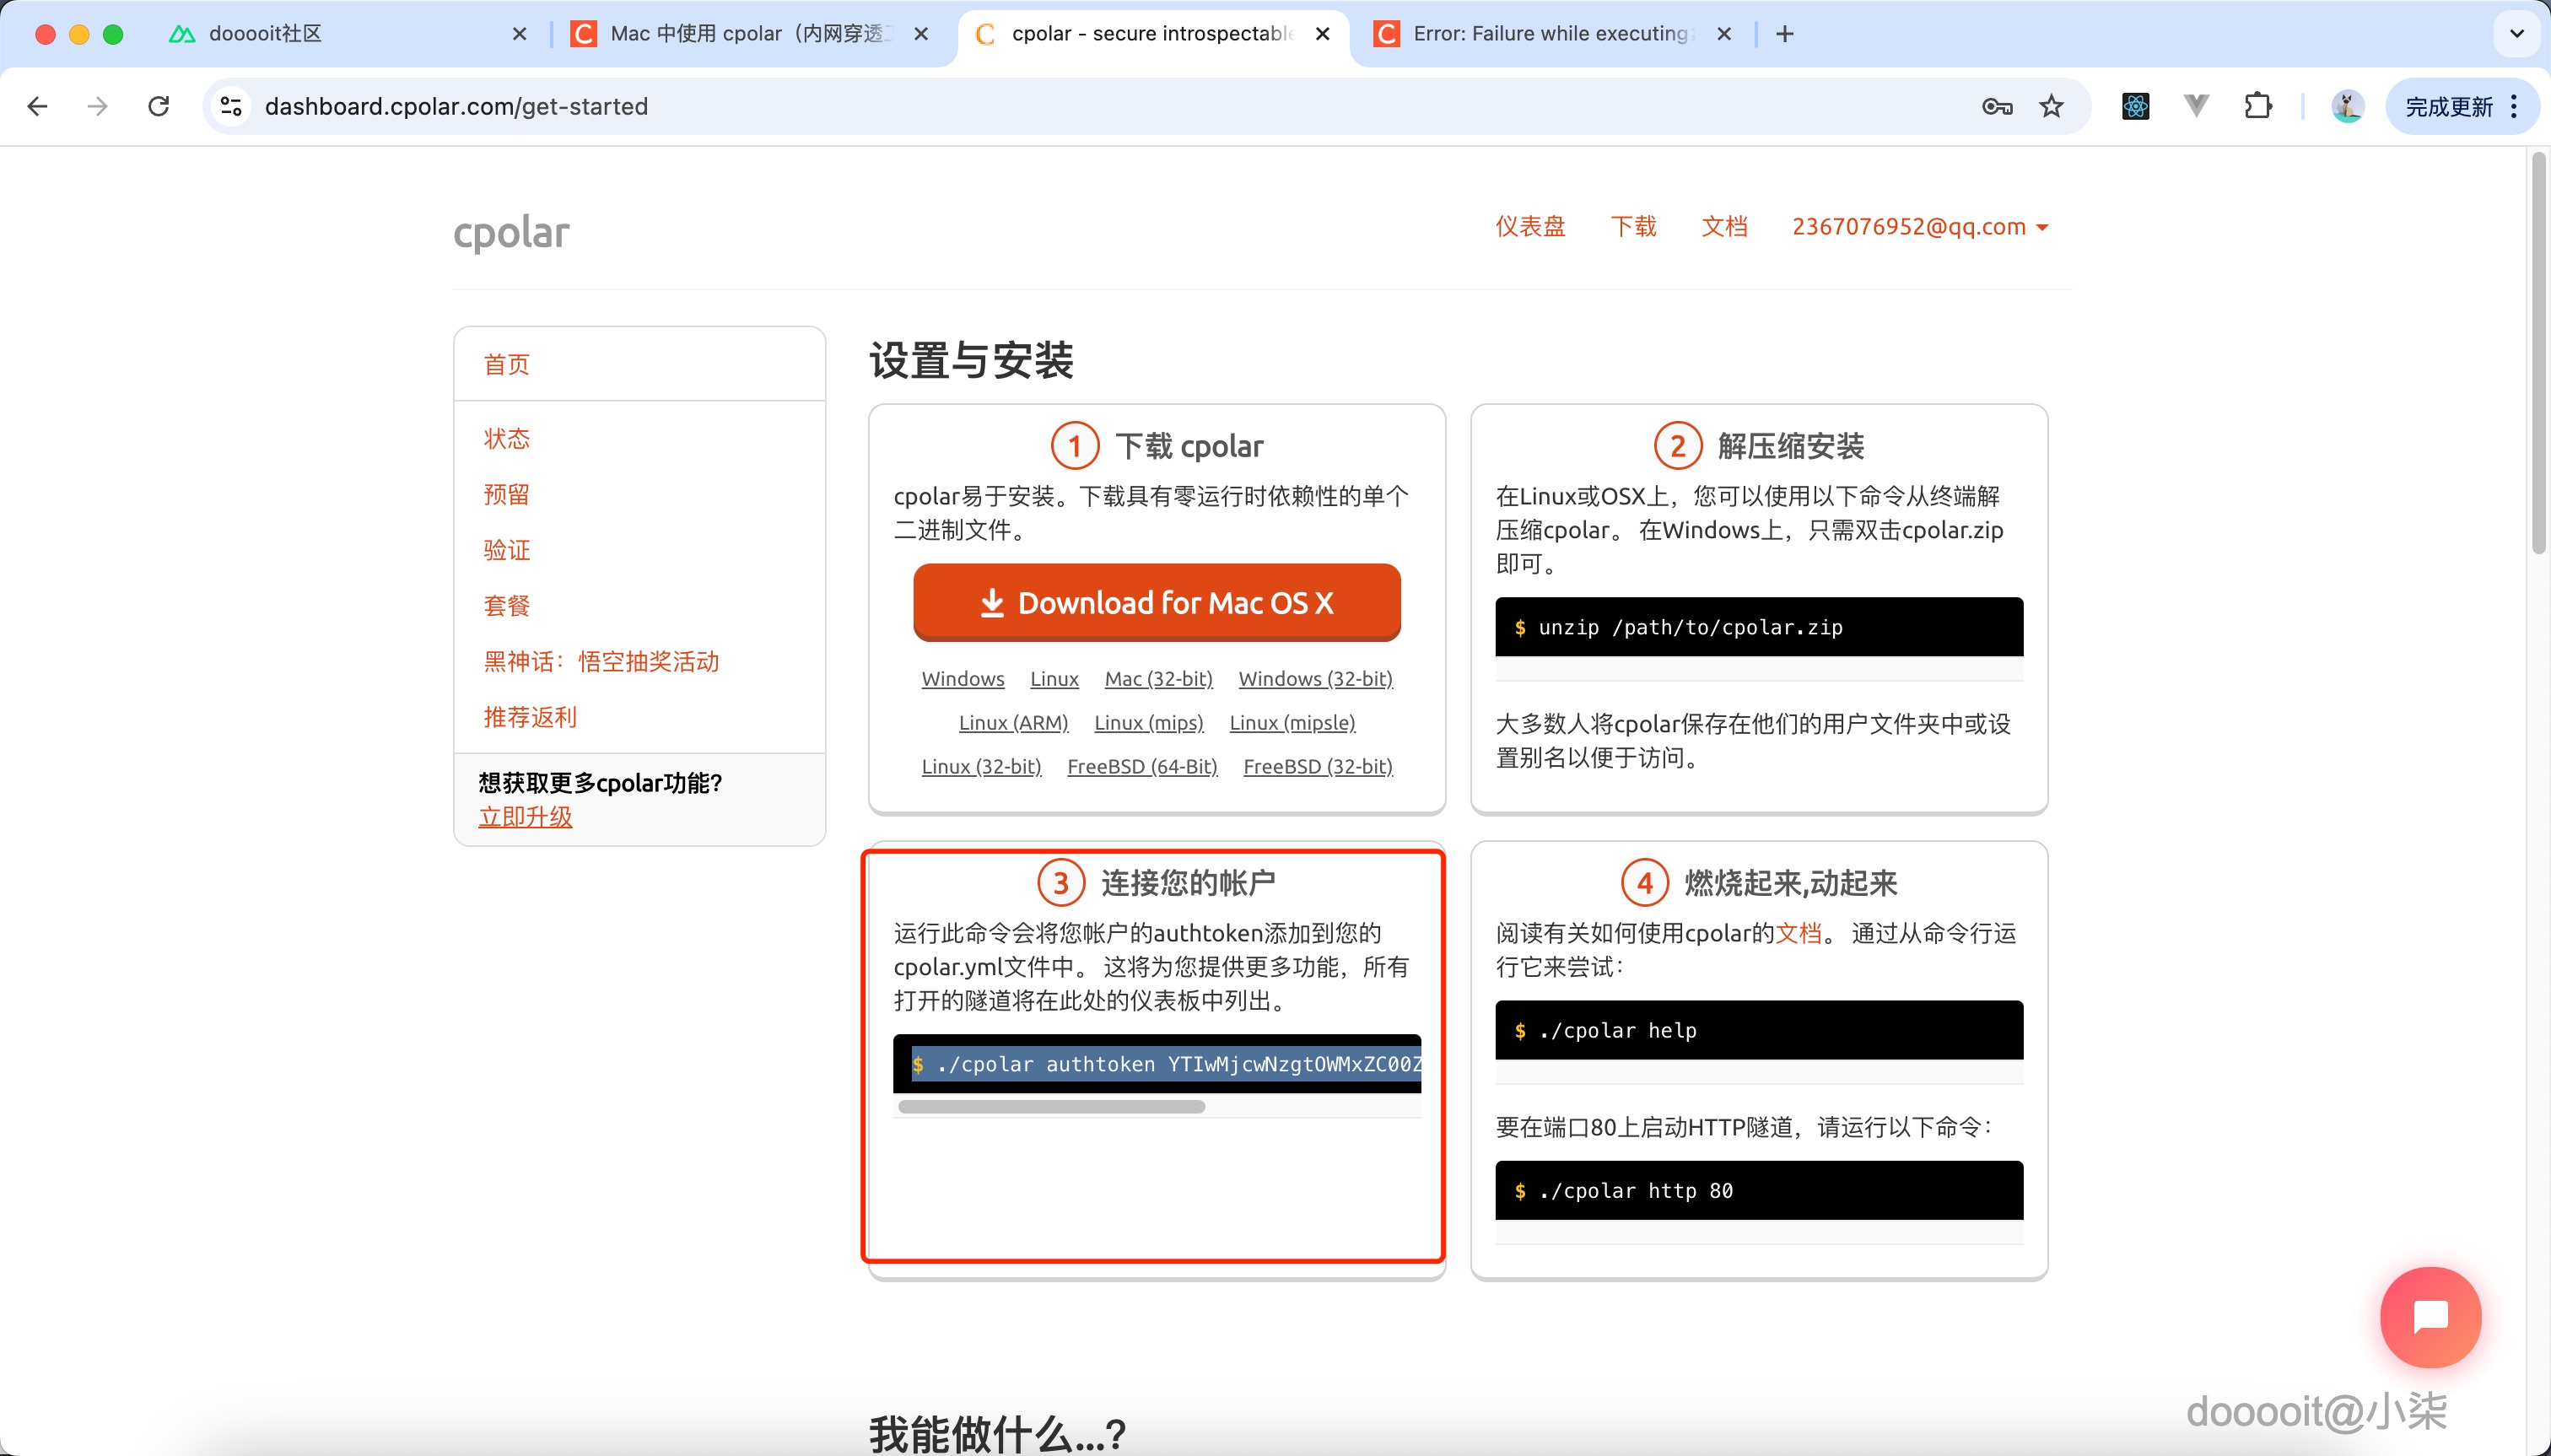The image size is (2551, 1456).
Task: Click the Download for Mac OS X button
Action: coord(1156,602)
